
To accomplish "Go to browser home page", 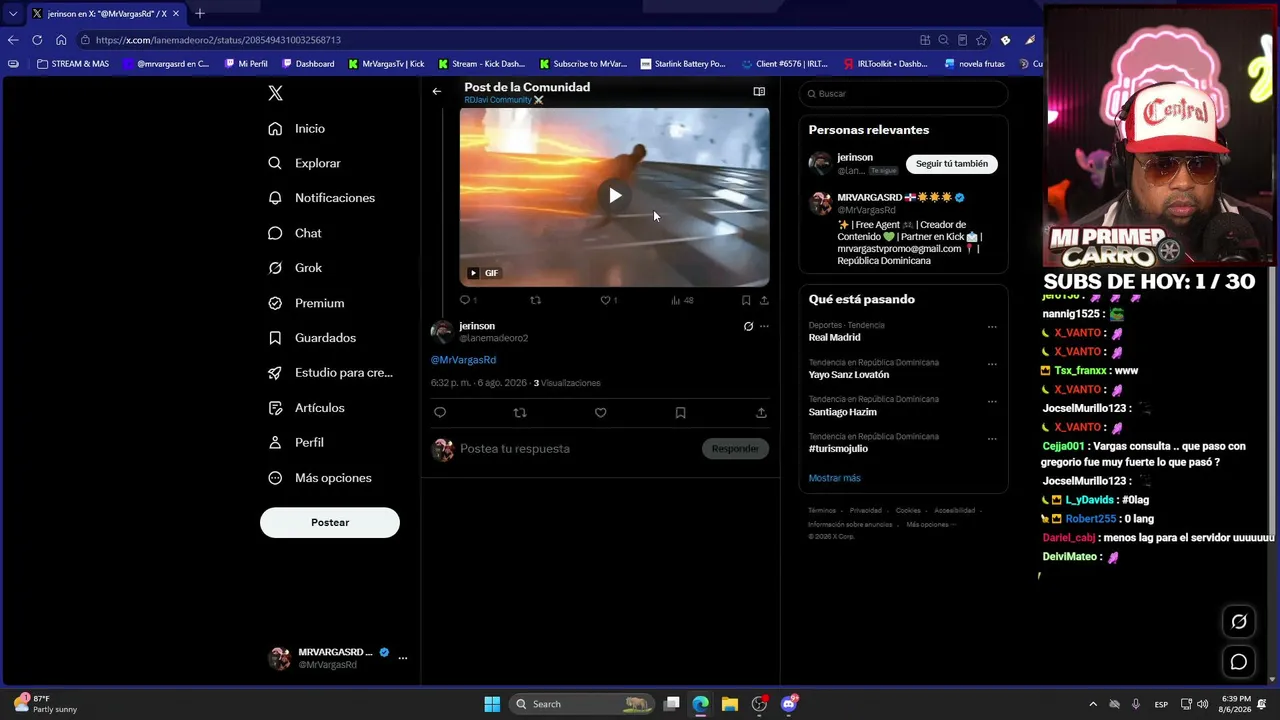I will (61, 40).
